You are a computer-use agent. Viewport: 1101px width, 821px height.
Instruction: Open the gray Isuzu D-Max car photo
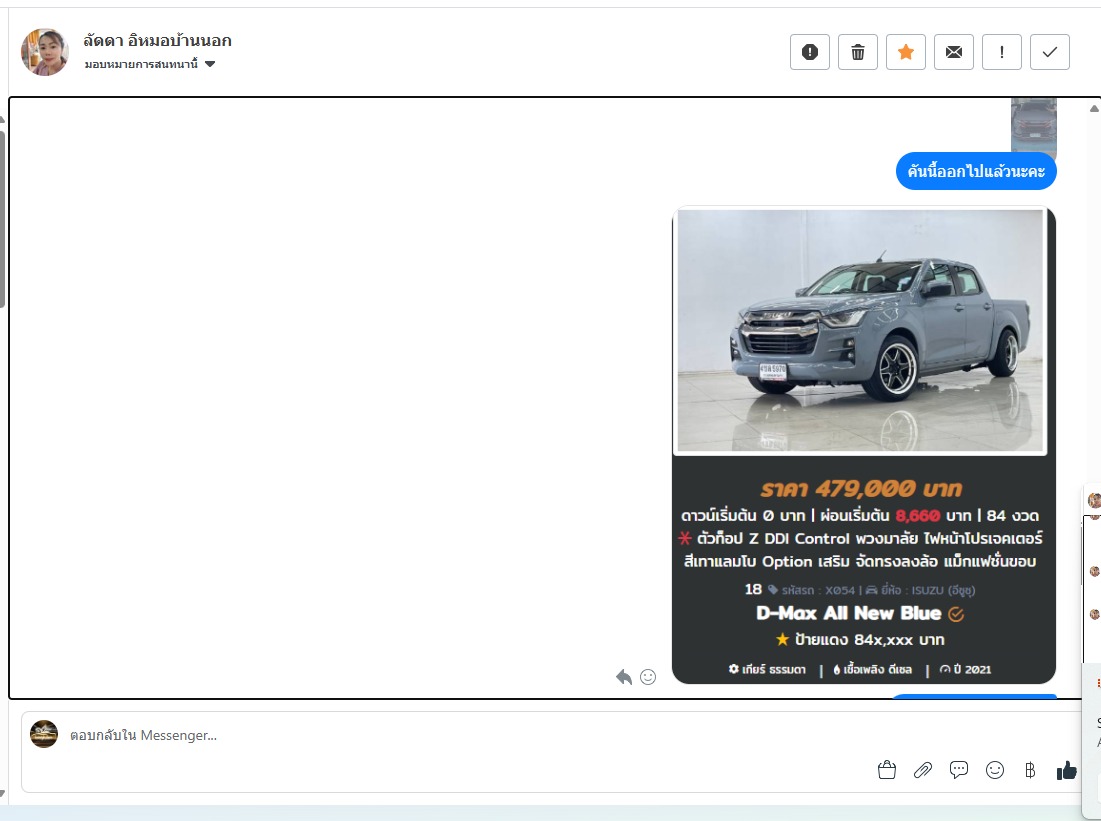pos(860,330)
